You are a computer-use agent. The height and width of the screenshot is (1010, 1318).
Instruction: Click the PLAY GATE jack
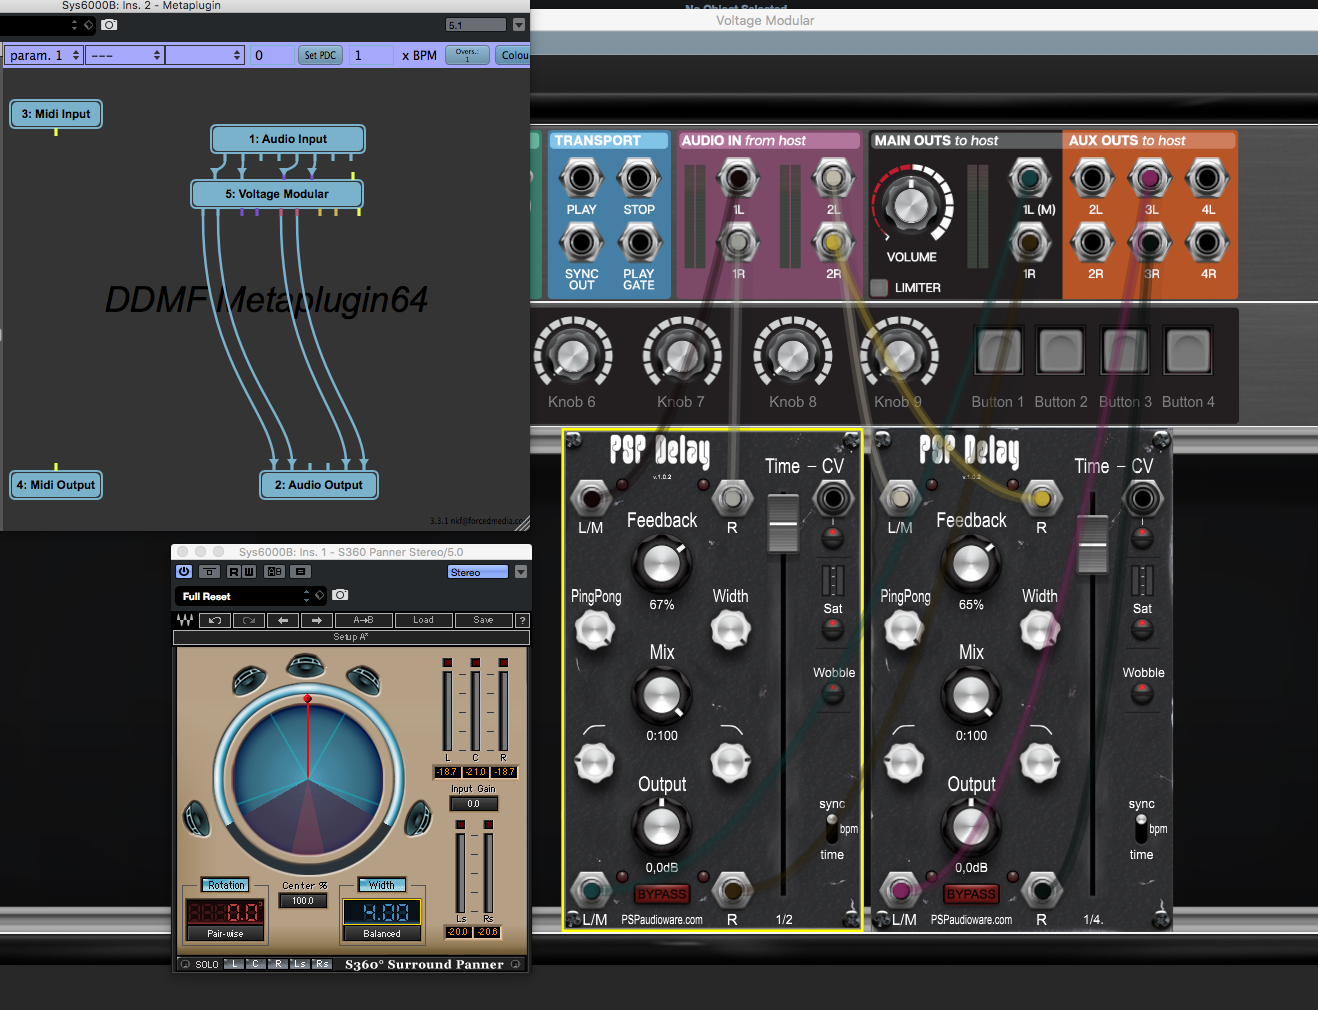click(639, 242)
